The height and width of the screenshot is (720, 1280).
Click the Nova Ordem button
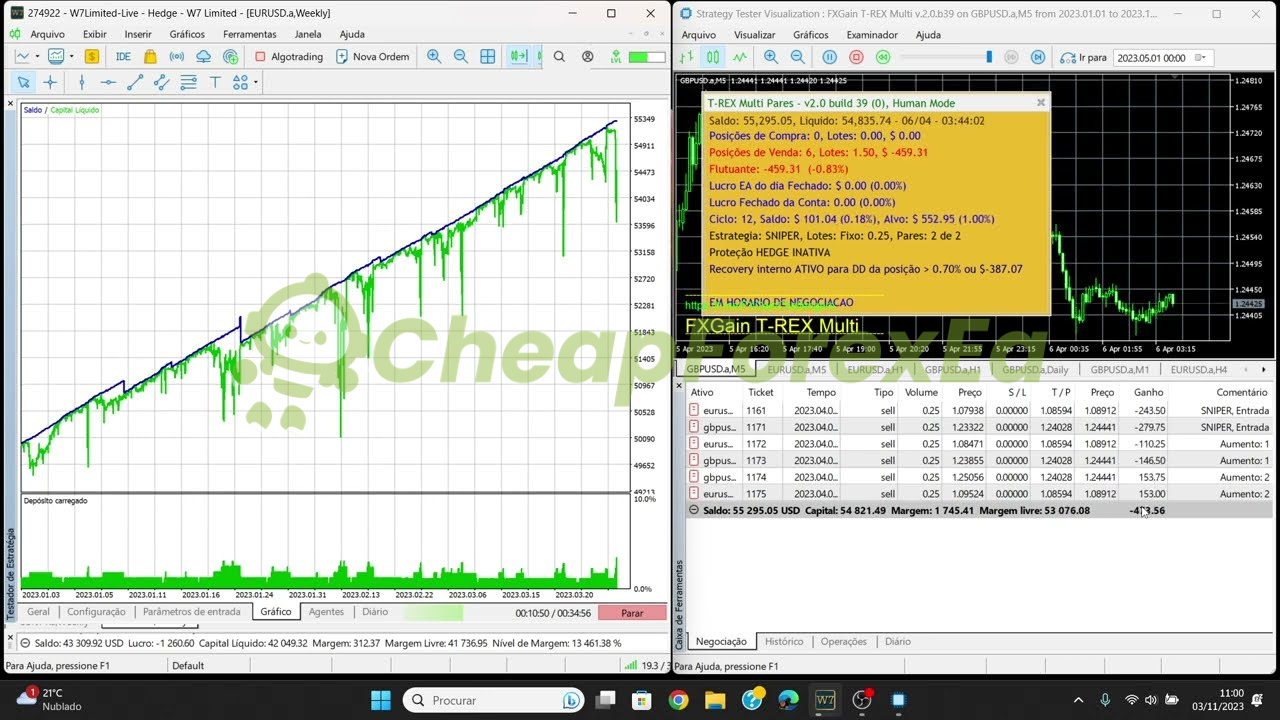[372, 57]
